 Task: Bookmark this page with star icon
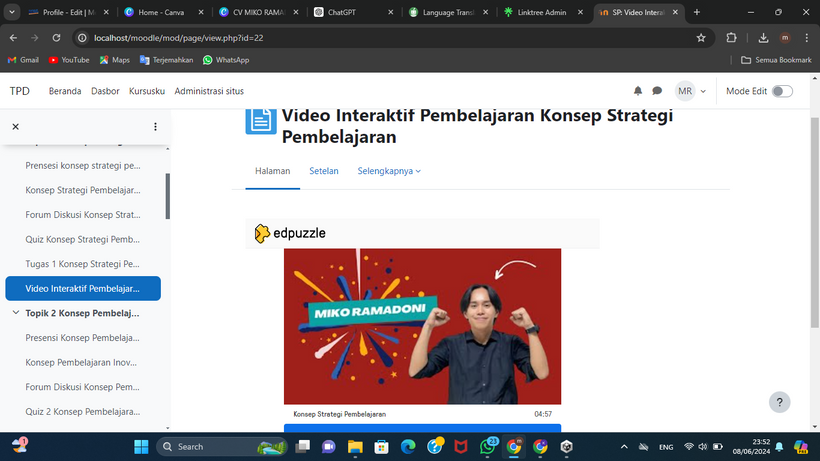(701, 37)
